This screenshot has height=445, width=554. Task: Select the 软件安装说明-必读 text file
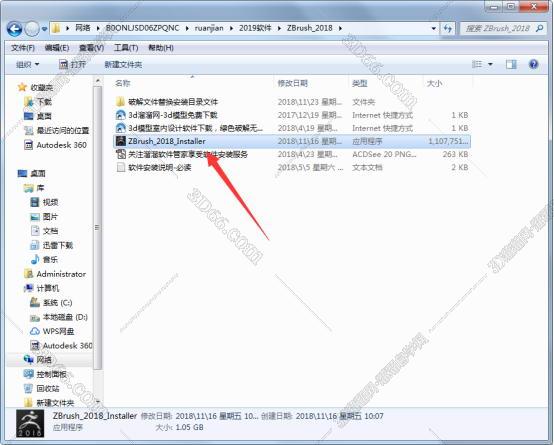pyautogui.click(x=159, y=168)
